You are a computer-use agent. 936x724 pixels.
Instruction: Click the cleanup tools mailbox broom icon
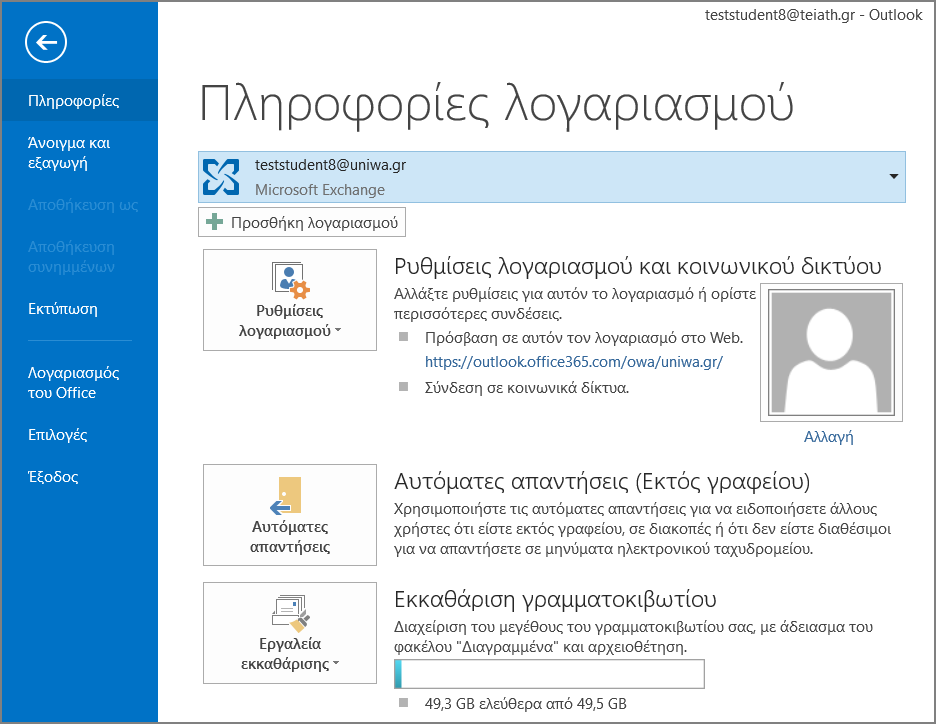pos(291,613)
